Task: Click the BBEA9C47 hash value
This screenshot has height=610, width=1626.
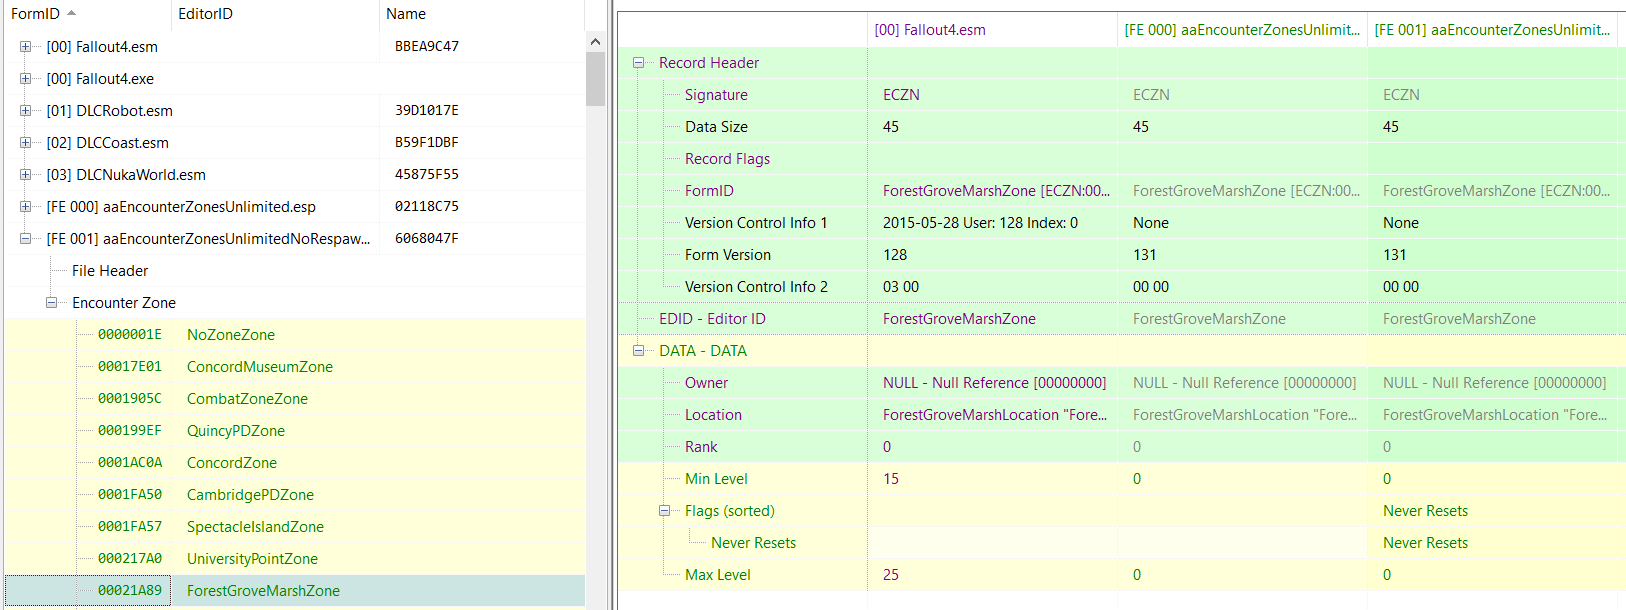Action: pos(427,47)
